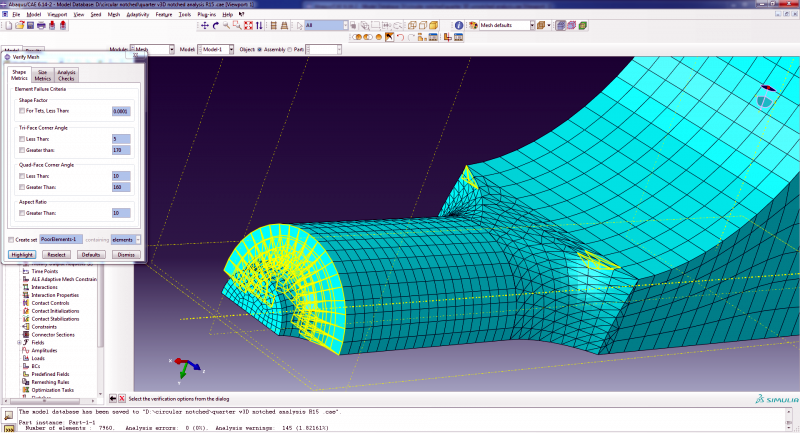The height and width of the screenshot is (433, 800).
Task: Select the Pan View tool
Action: coord(205,26)
